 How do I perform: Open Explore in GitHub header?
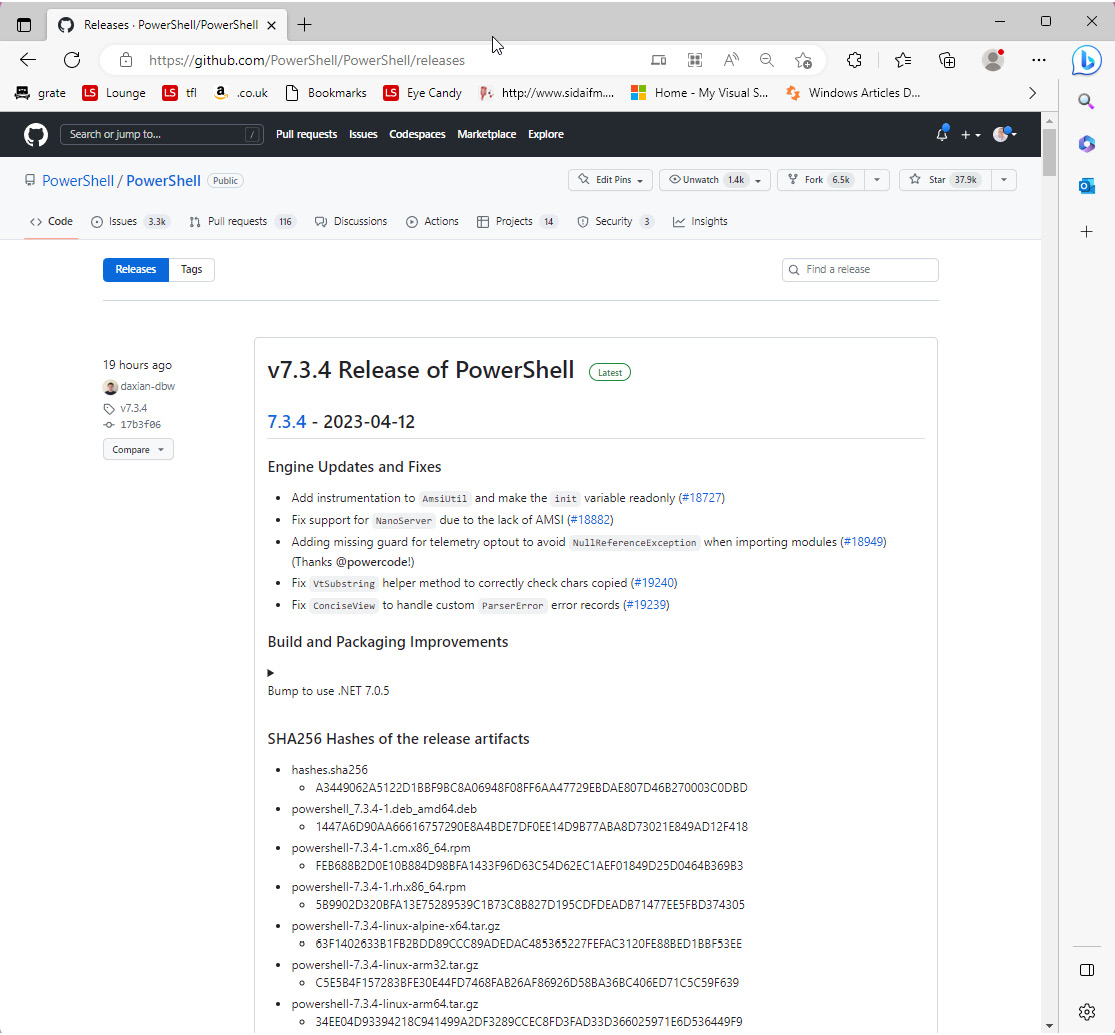(545, 134)
